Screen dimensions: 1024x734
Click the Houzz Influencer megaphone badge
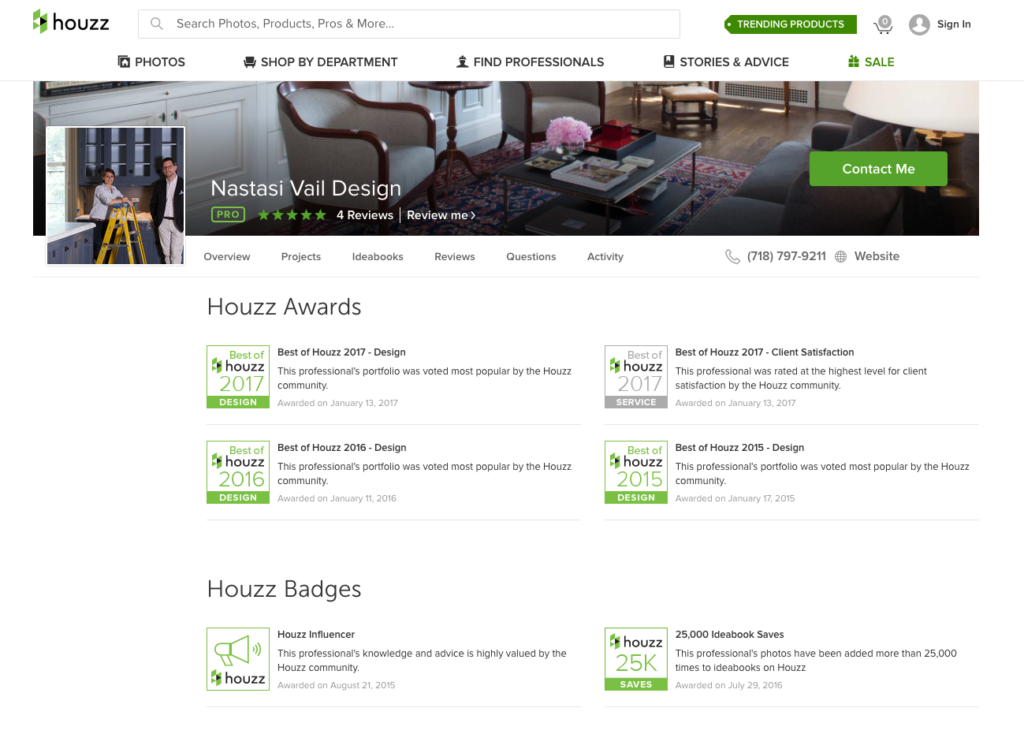click(238, 659)
